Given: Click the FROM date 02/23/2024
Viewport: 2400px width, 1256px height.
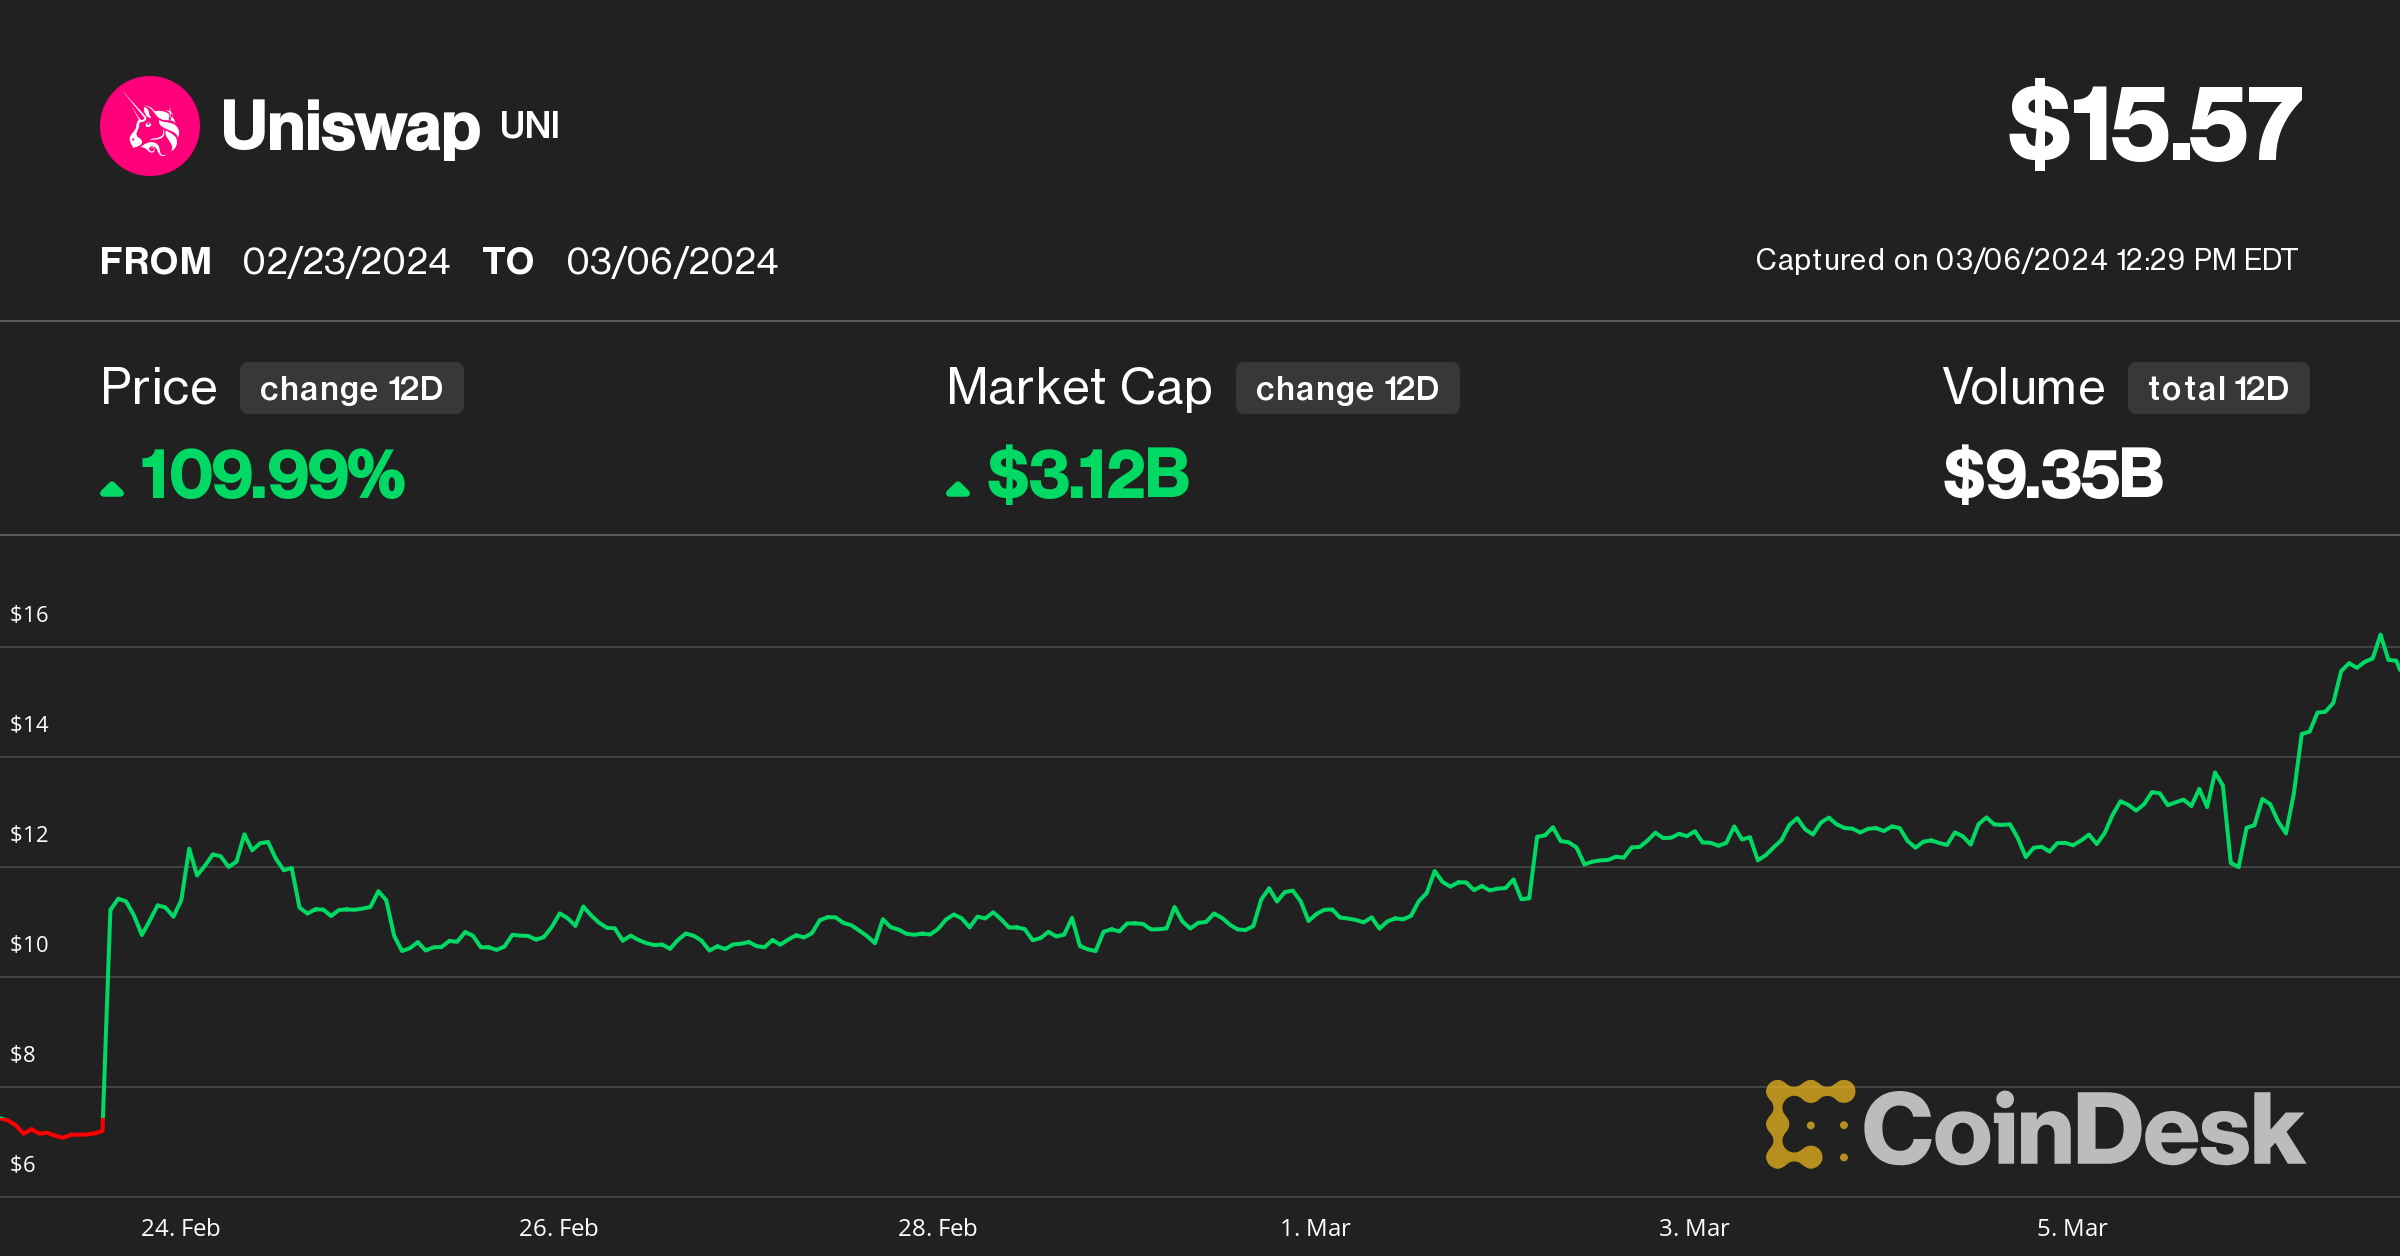Looking at the screenshot, I should point(346,261).
